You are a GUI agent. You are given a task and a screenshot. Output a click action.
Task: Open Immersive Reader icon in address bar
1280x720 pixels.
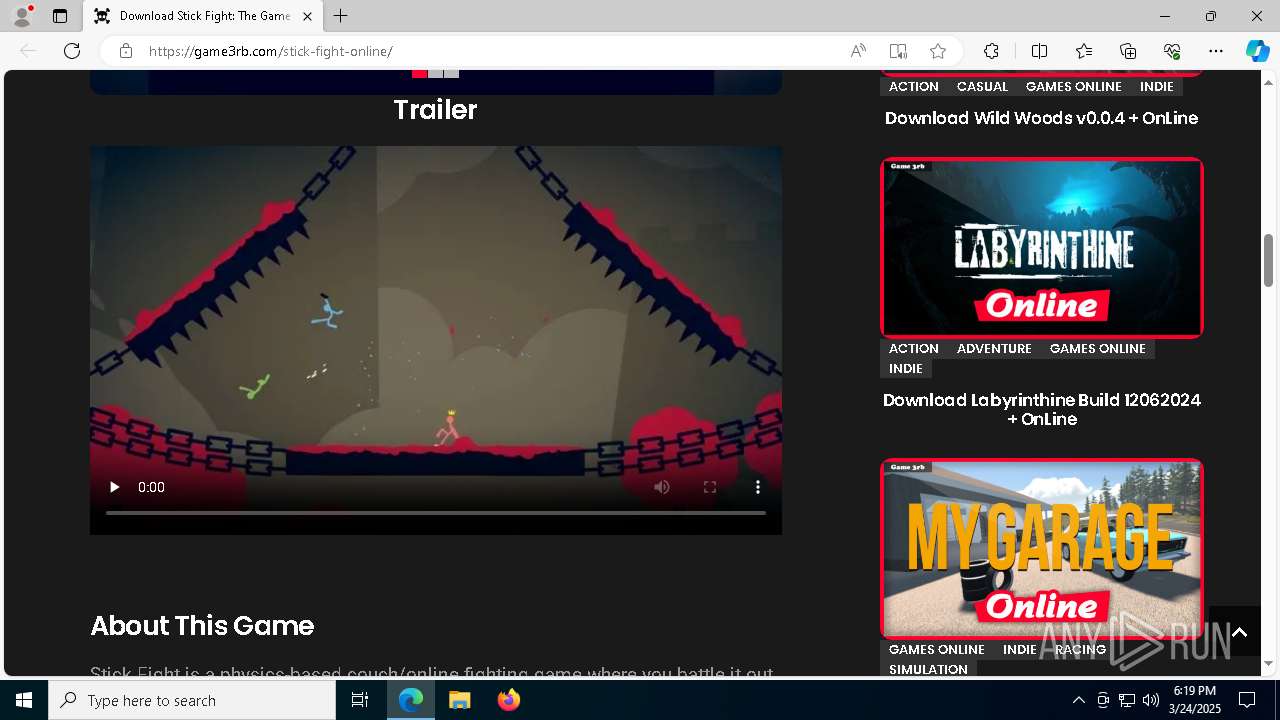[898, 51]
